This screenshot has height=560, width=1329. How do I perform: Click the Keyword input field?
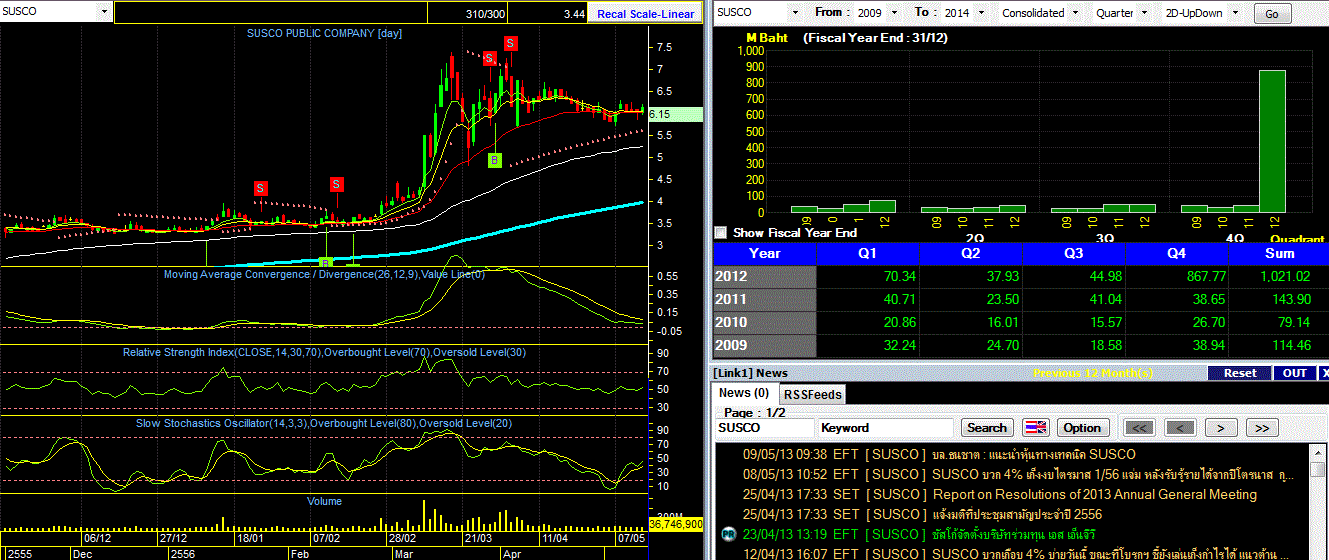885,428
